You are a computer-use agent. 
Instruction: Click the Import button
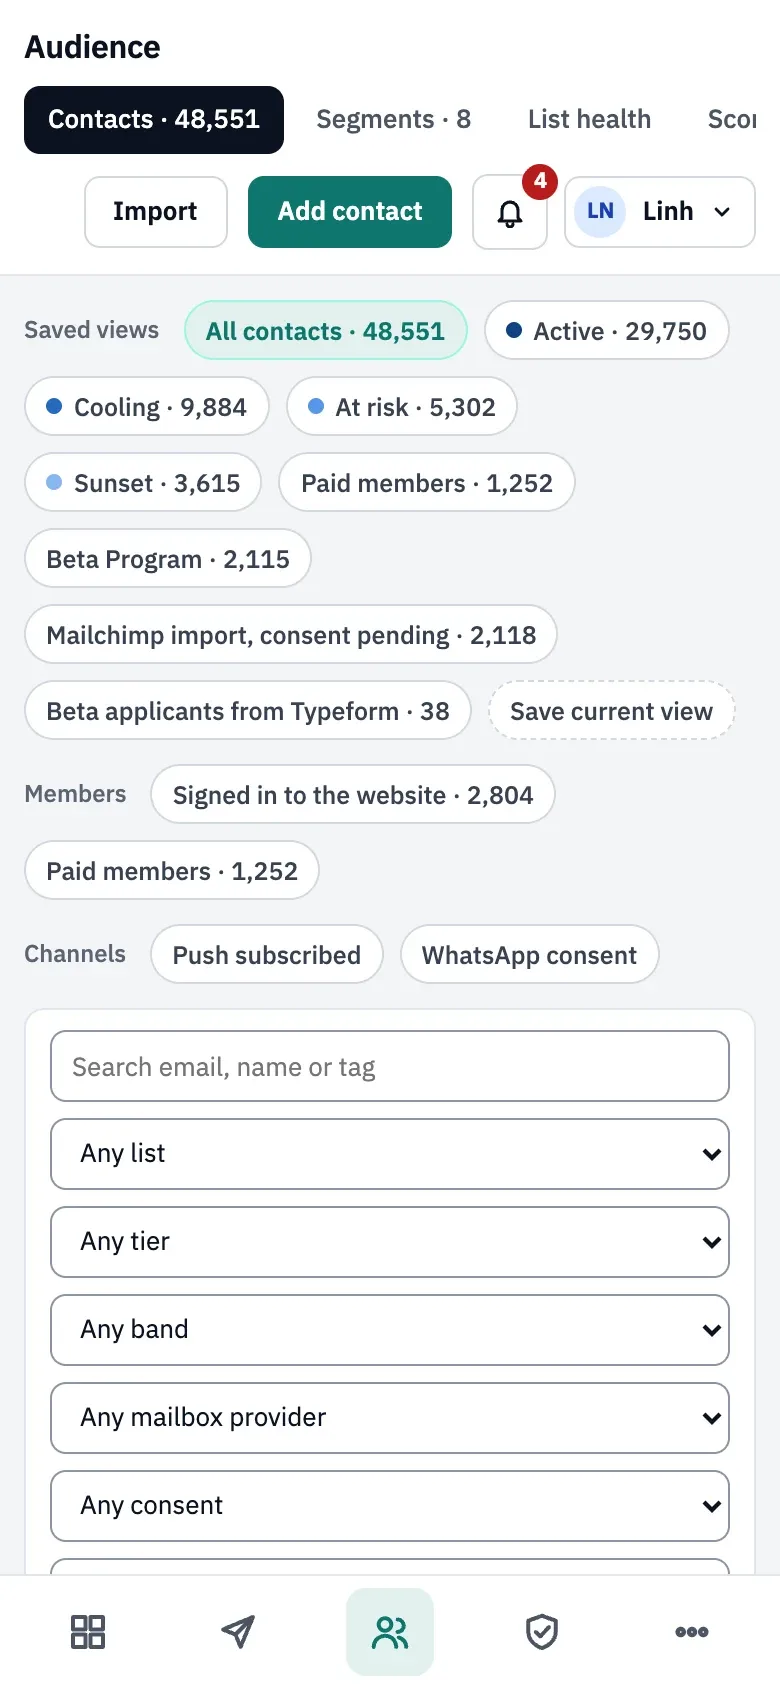tap(156, 212)
